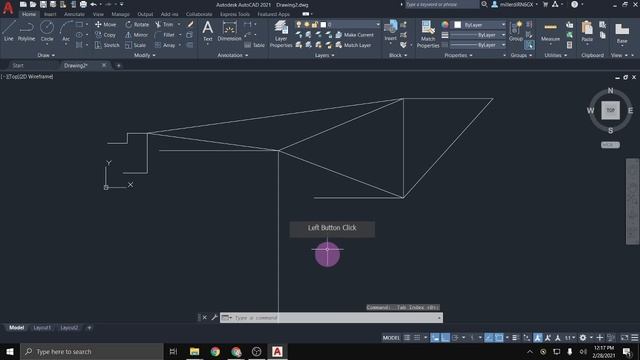Activate the Scale command
Image resolution: width=640 pixels, height=360 pixels.
tap(136, 45)
